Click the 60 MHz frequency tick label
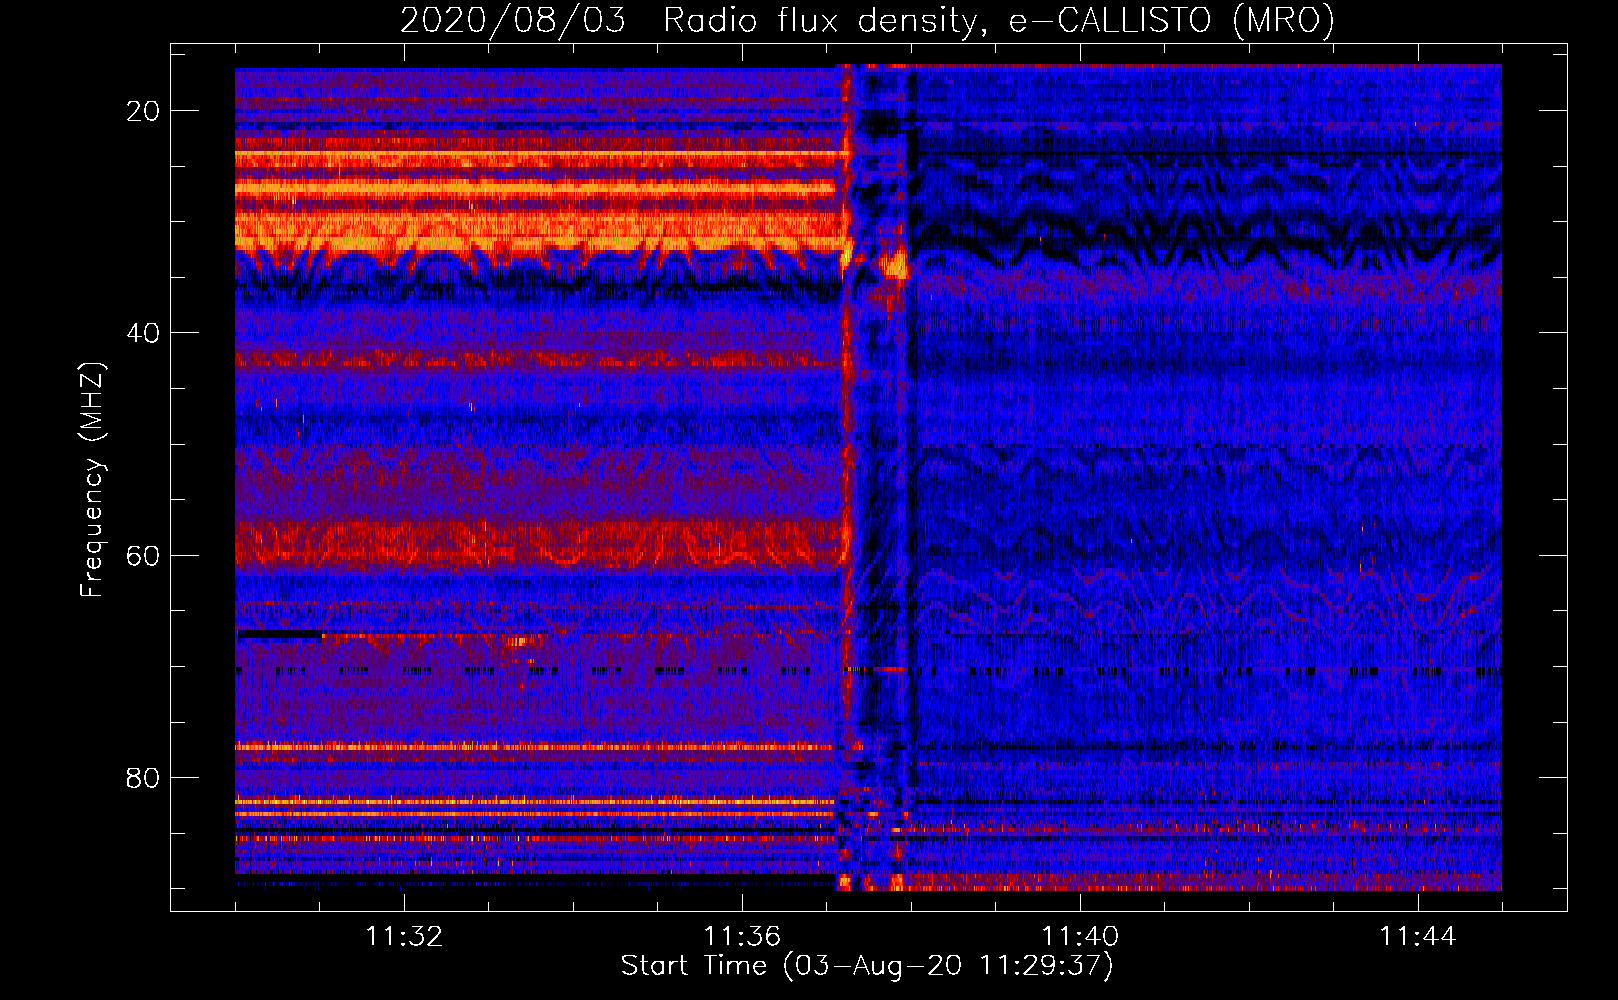The width and height of the screenshot is (1618, 1000). tap(144, 555)
